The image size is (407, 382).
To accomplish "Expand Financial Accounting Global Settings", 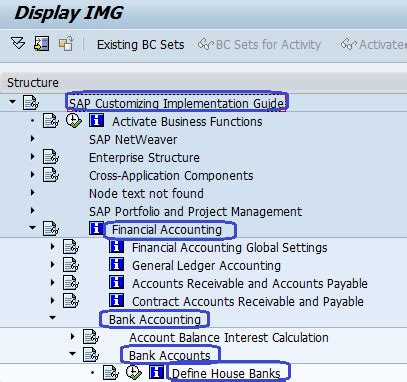I will click(x=52, y=246).
